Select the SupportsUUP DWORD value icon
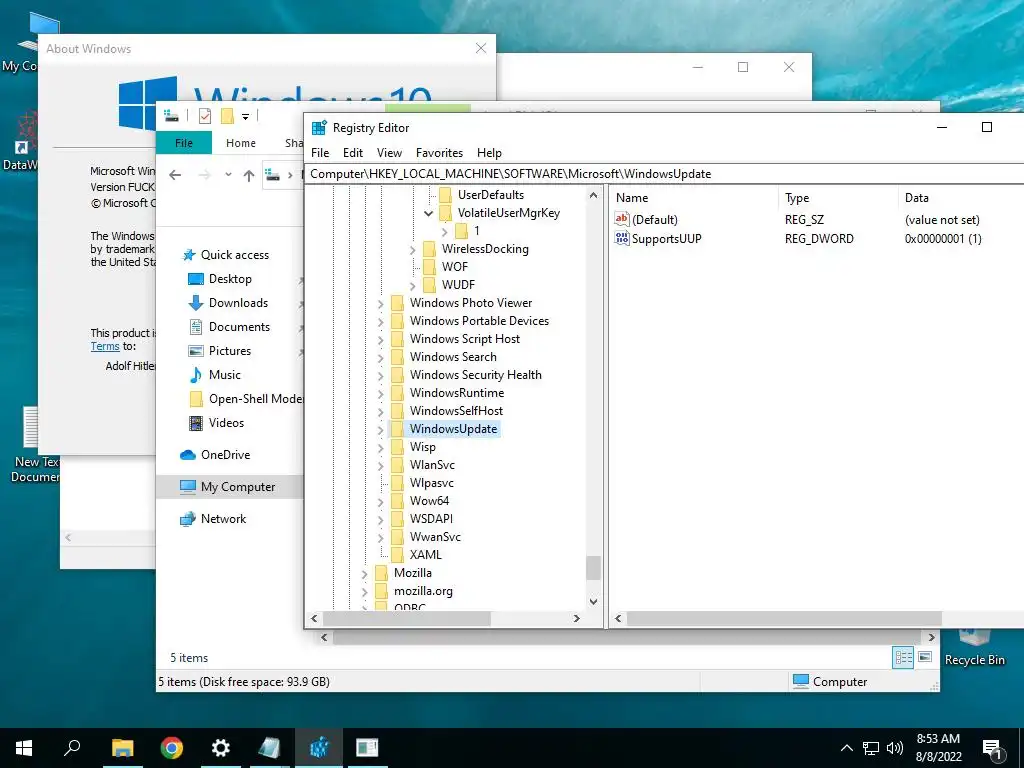 coord(622,238)
